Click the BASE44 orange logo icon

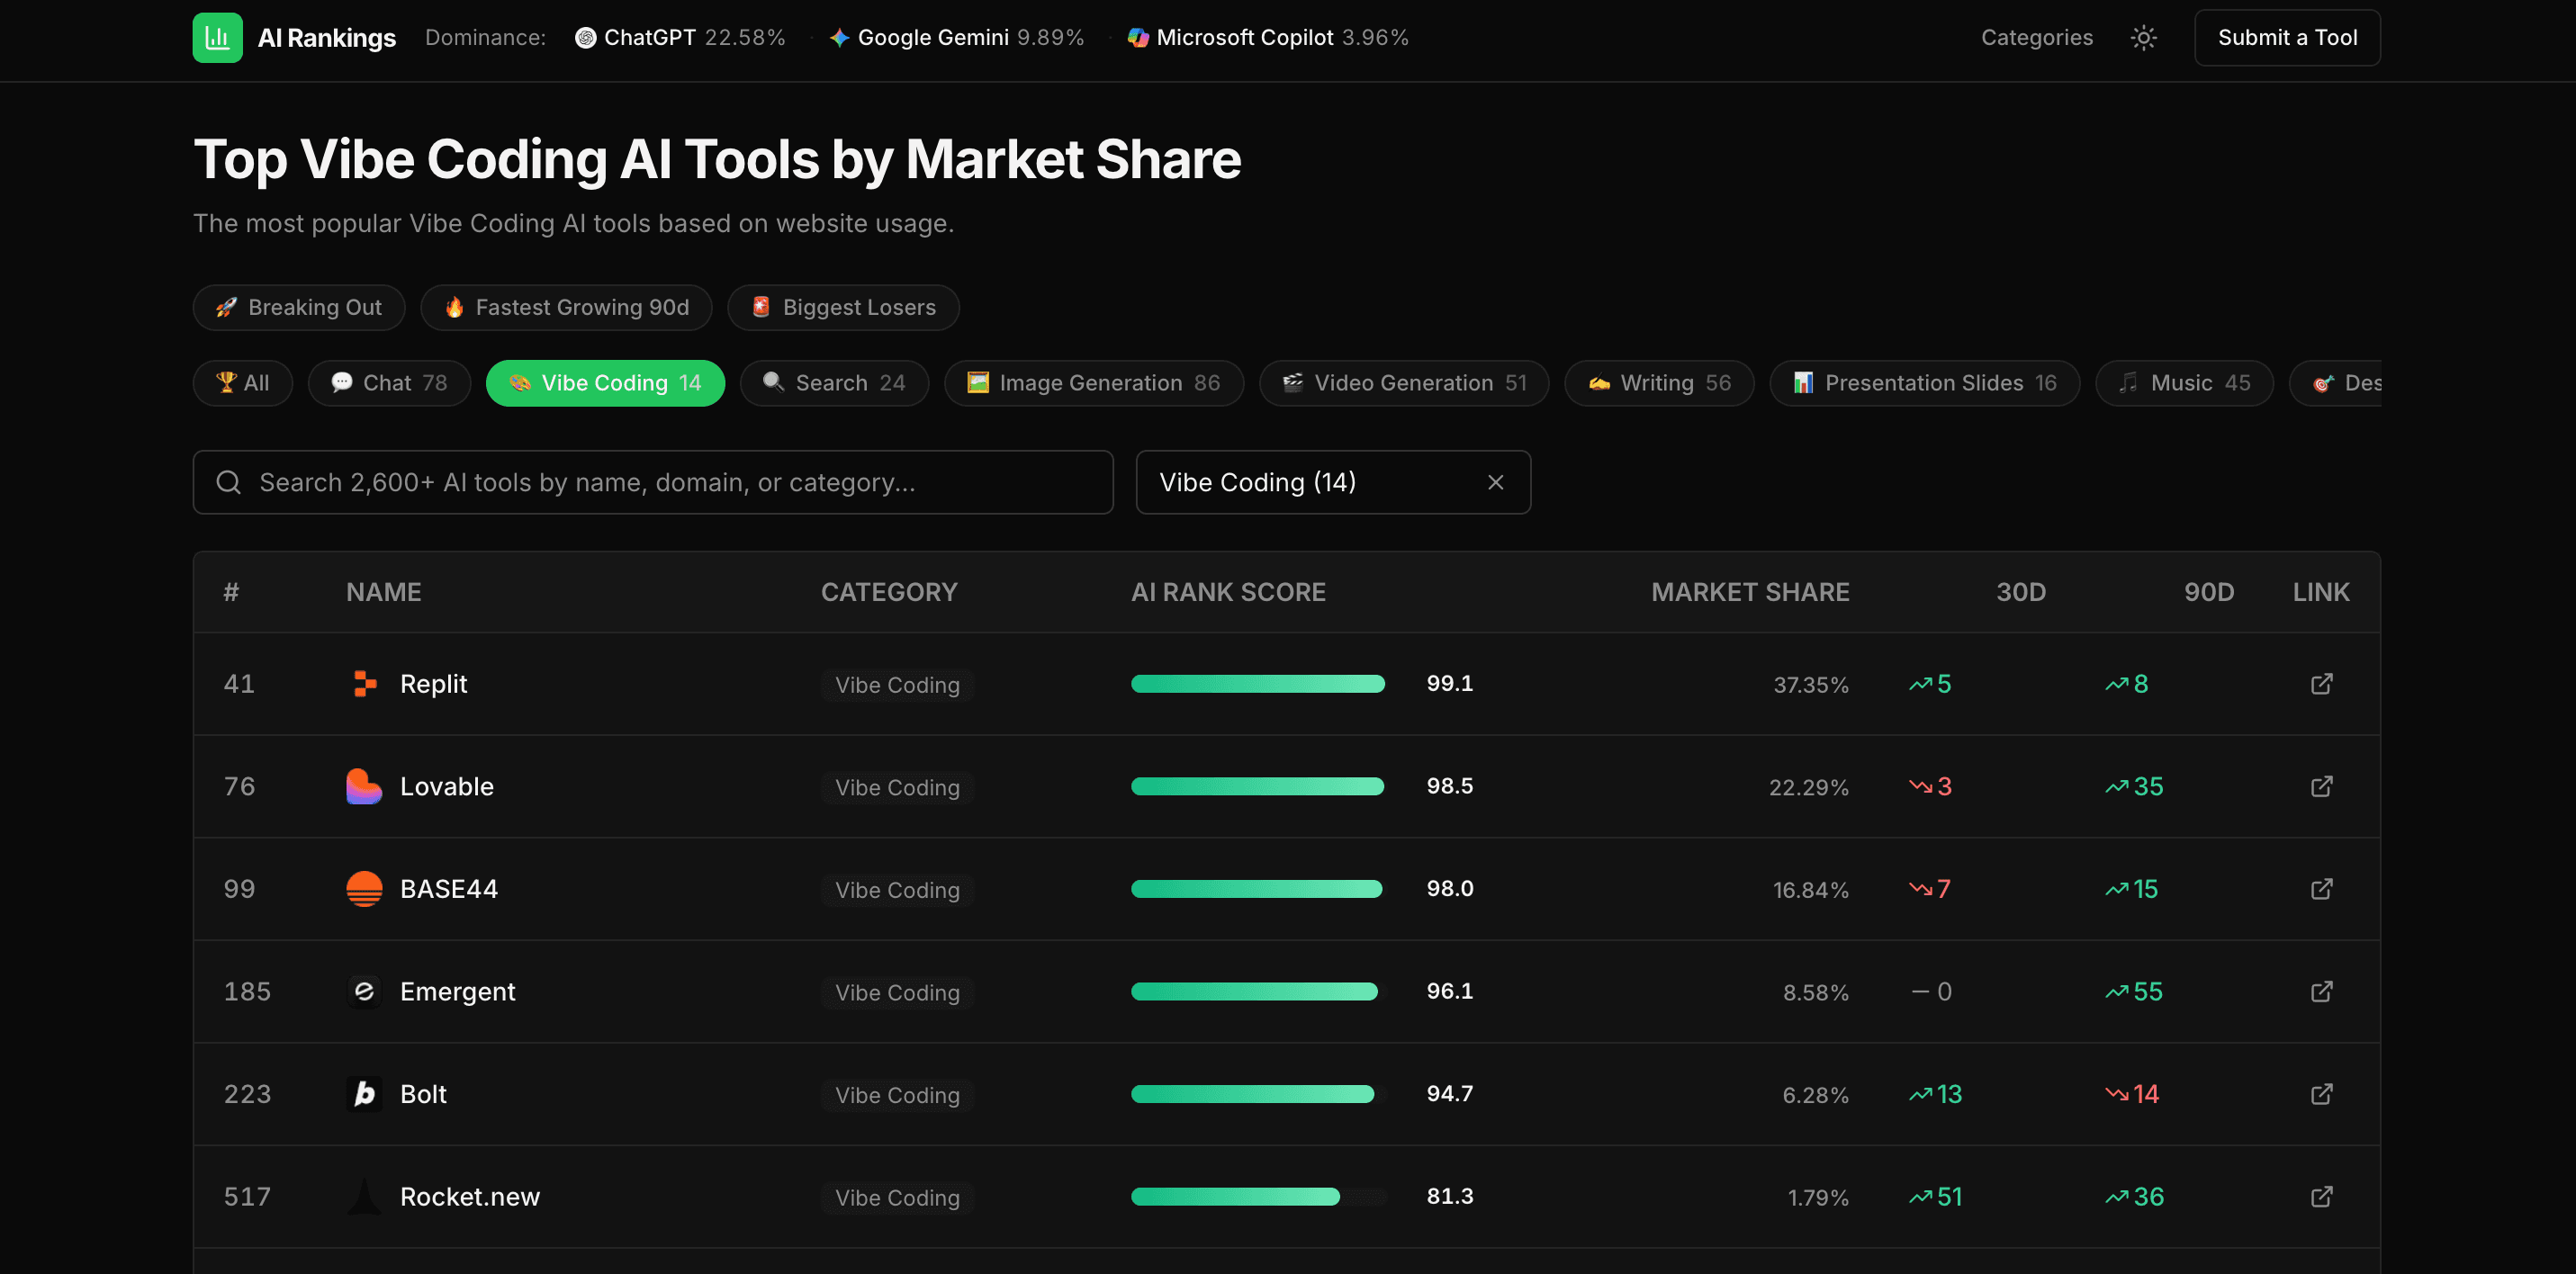click(x=364, y=889)
